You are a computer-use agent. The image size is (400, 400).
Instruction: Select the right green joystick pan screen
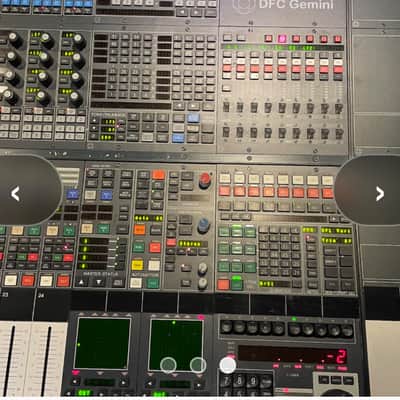176,345
